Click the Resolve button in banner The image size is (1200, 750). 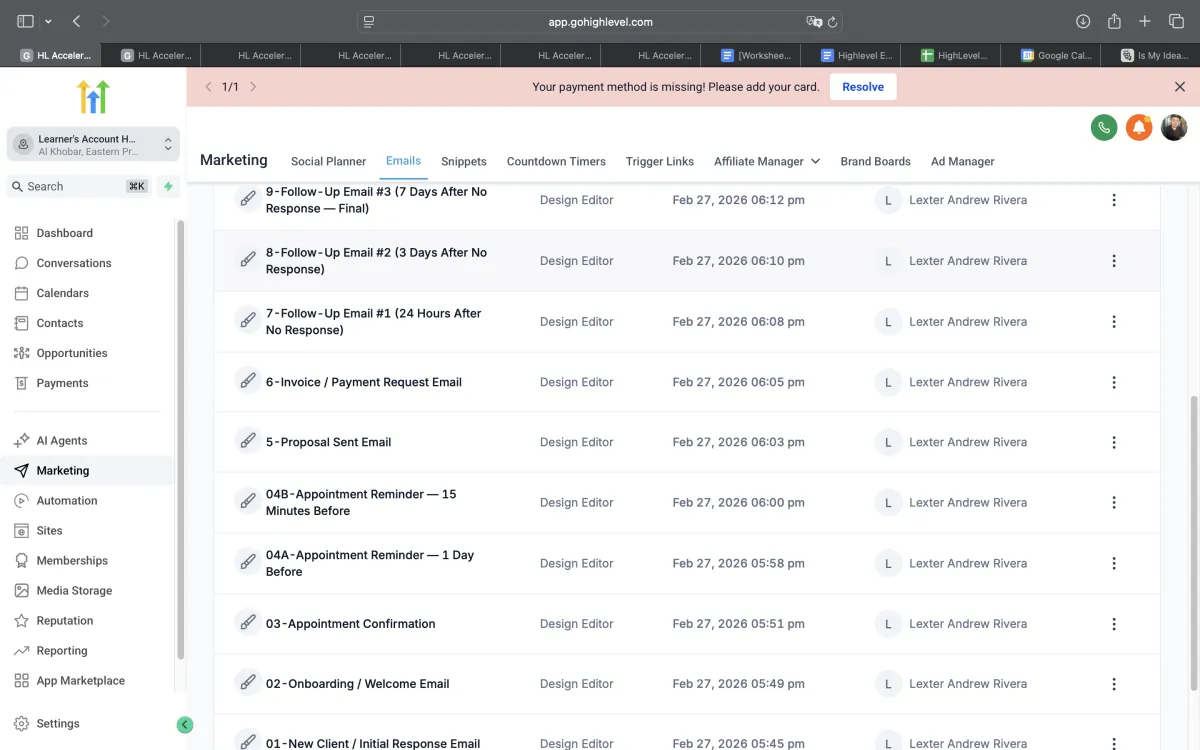862,87
